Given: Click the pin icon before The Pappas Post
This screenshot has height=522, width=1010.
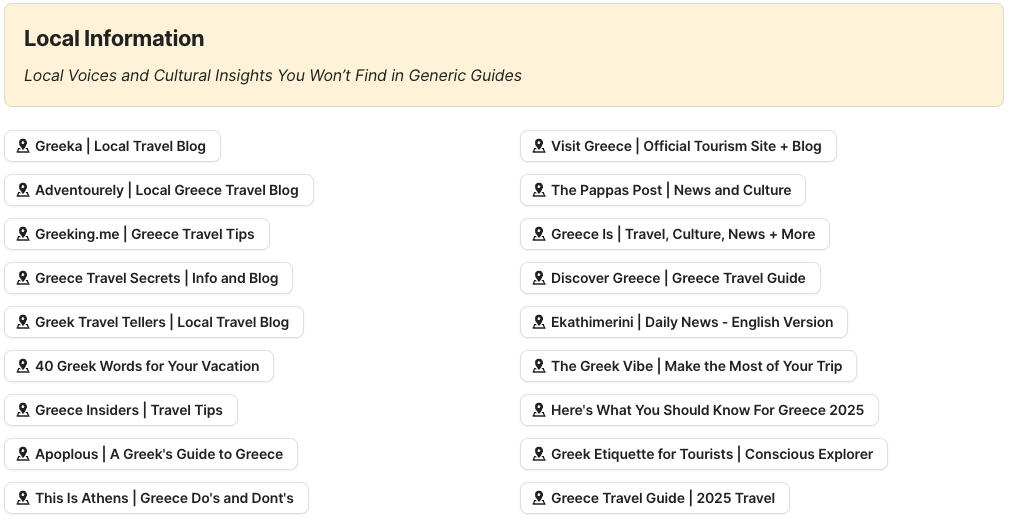Looking at the screenshot, I should 539,190.
